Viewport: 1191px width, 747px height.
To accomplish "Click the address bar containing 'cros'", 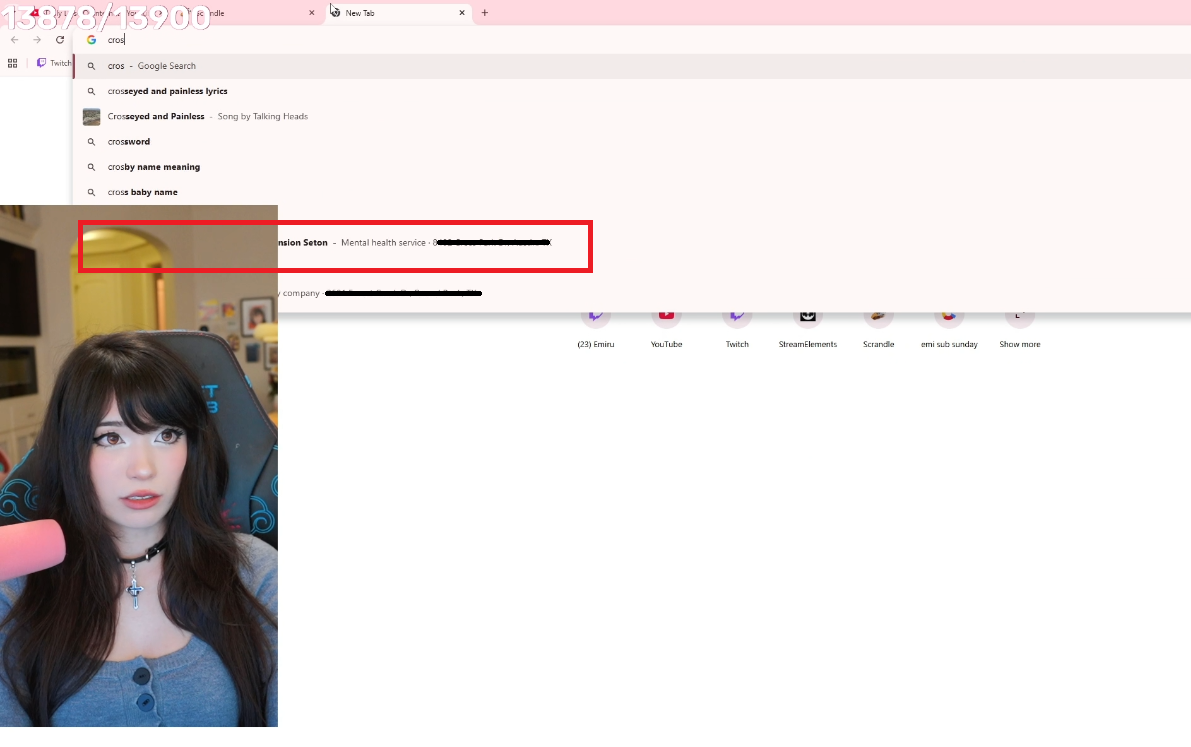I will click(x=630, y=40).
